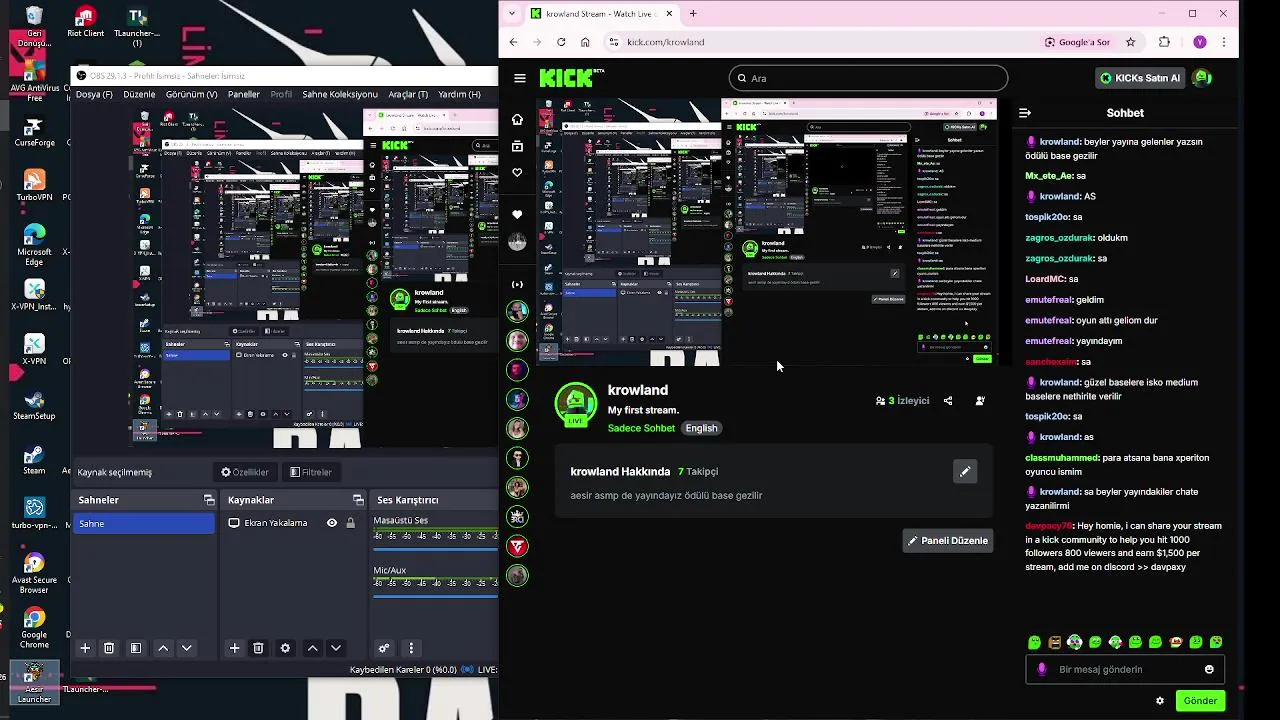Open Ses Karıştırıcı three-dot menu

(411, 648)
